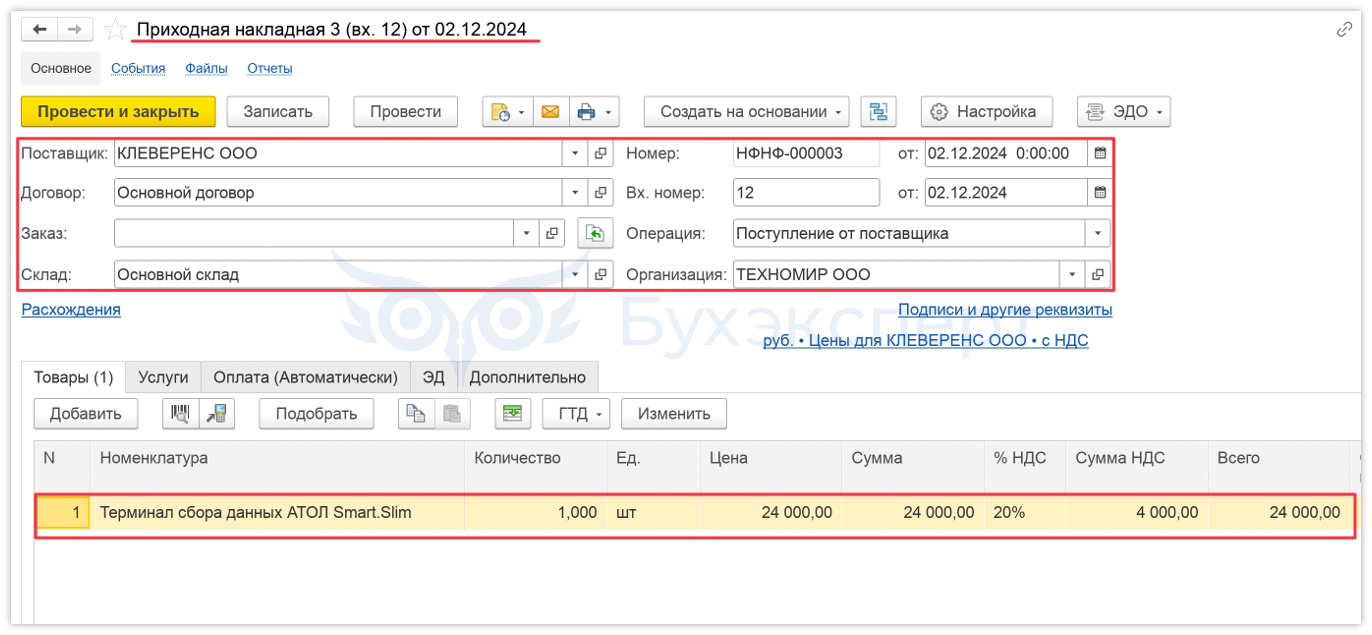Search item by barcode icon
Image resolution: width=1372 pixels, height=635 pixels.
coord(180,414)
